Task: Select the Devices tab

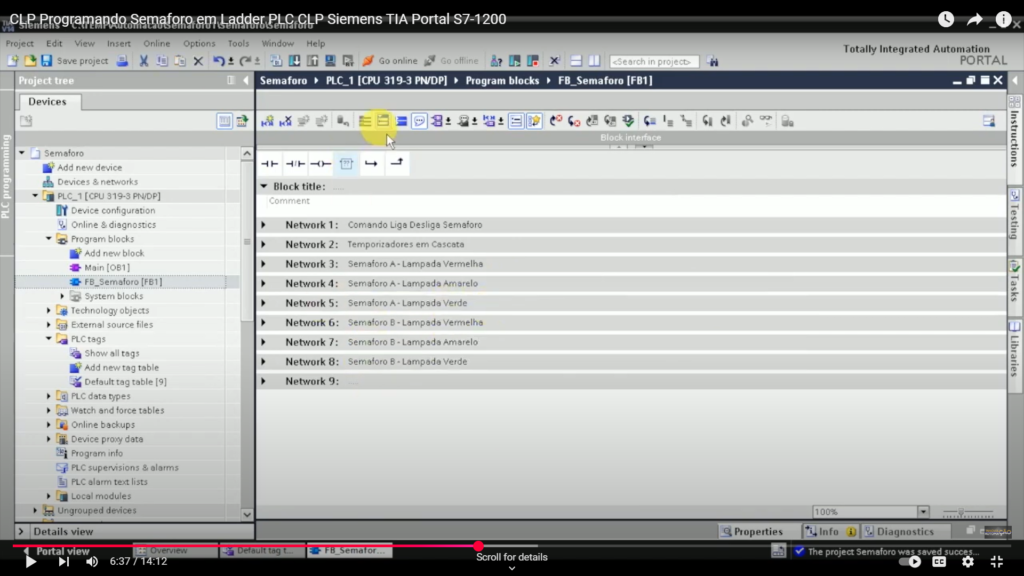Action: pyautogui.click(x=48, y=102)
